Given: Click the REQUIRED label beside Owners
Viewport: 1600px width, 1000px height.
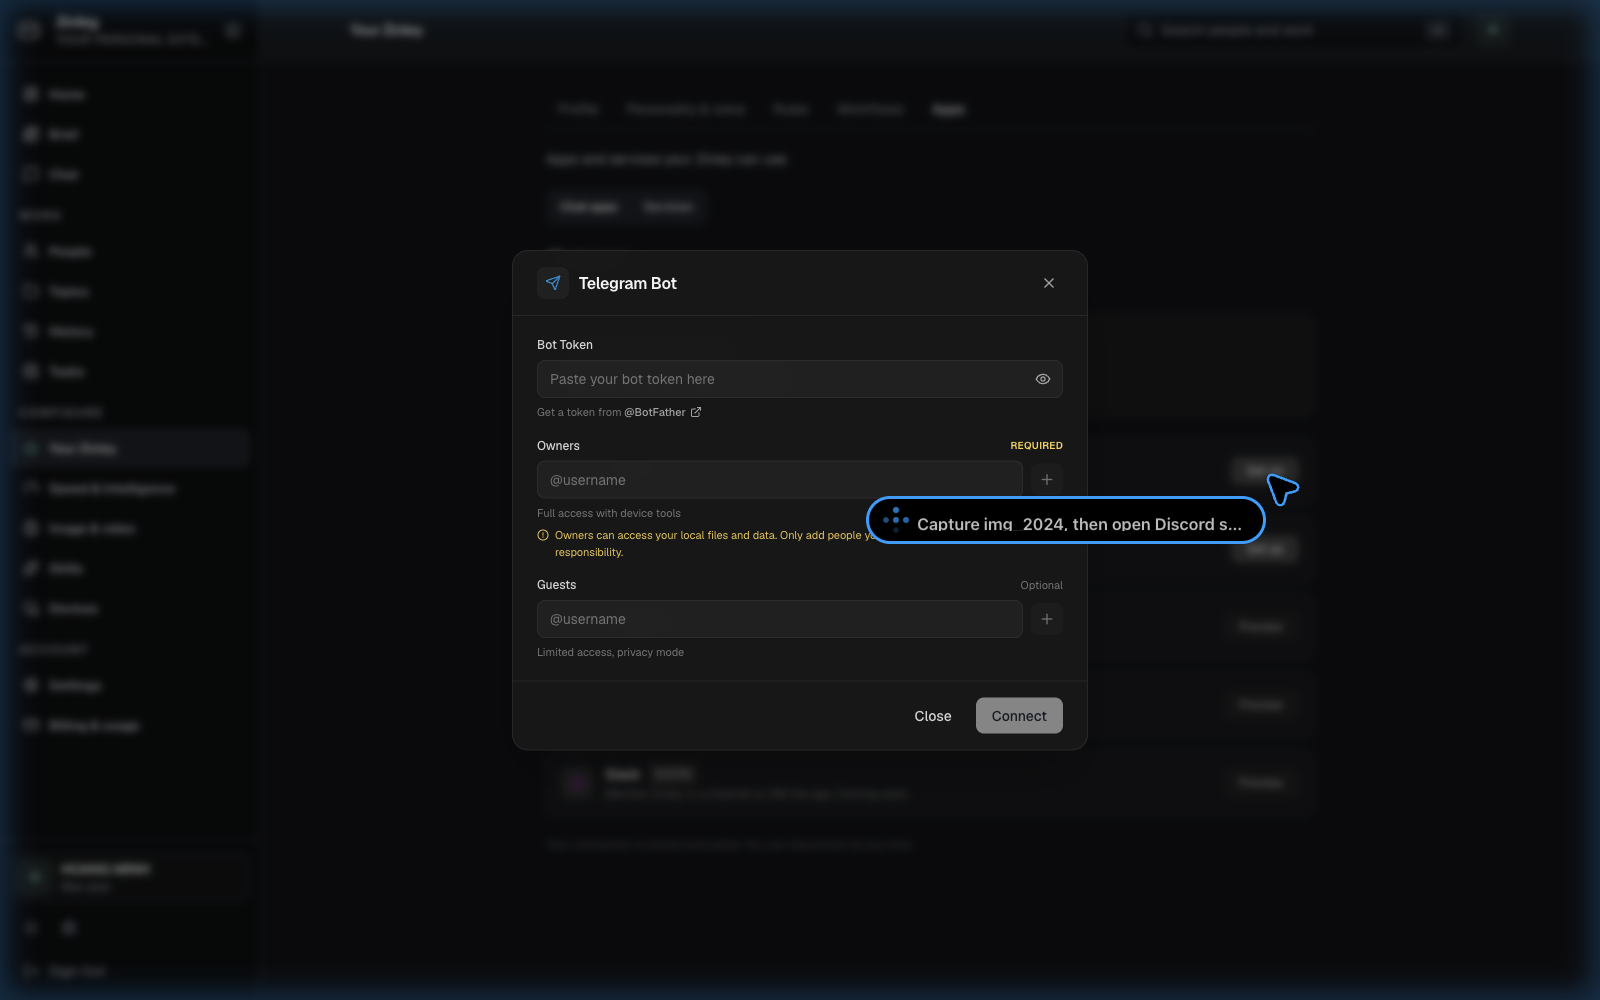Looking at the screenshot, I should pos(1036,446).
